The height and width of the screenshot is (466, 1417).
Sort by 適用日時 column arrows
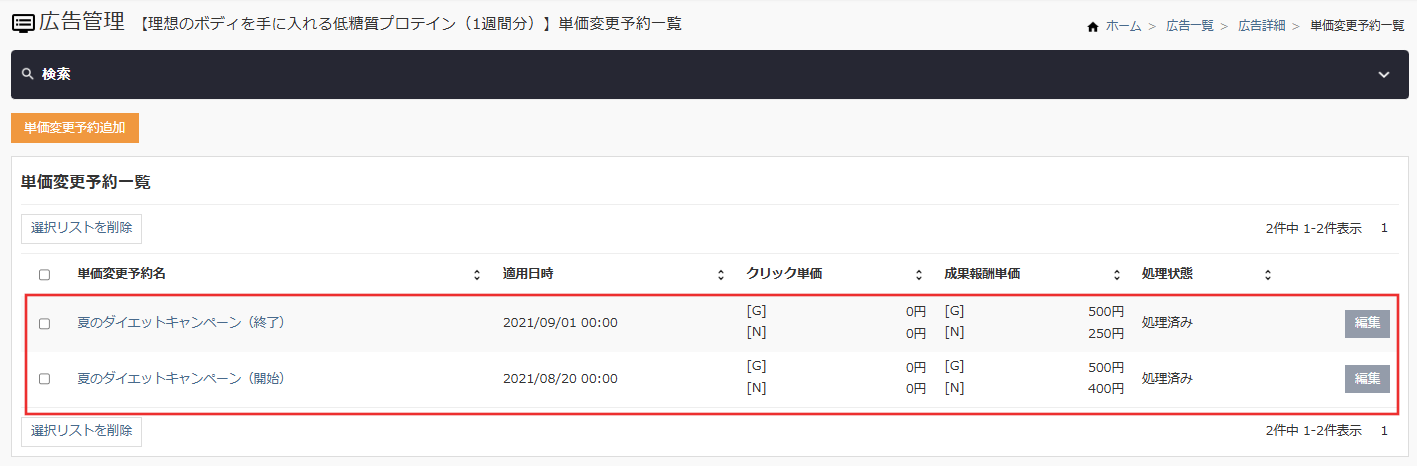pyautogui.click(x=721, y=274)
